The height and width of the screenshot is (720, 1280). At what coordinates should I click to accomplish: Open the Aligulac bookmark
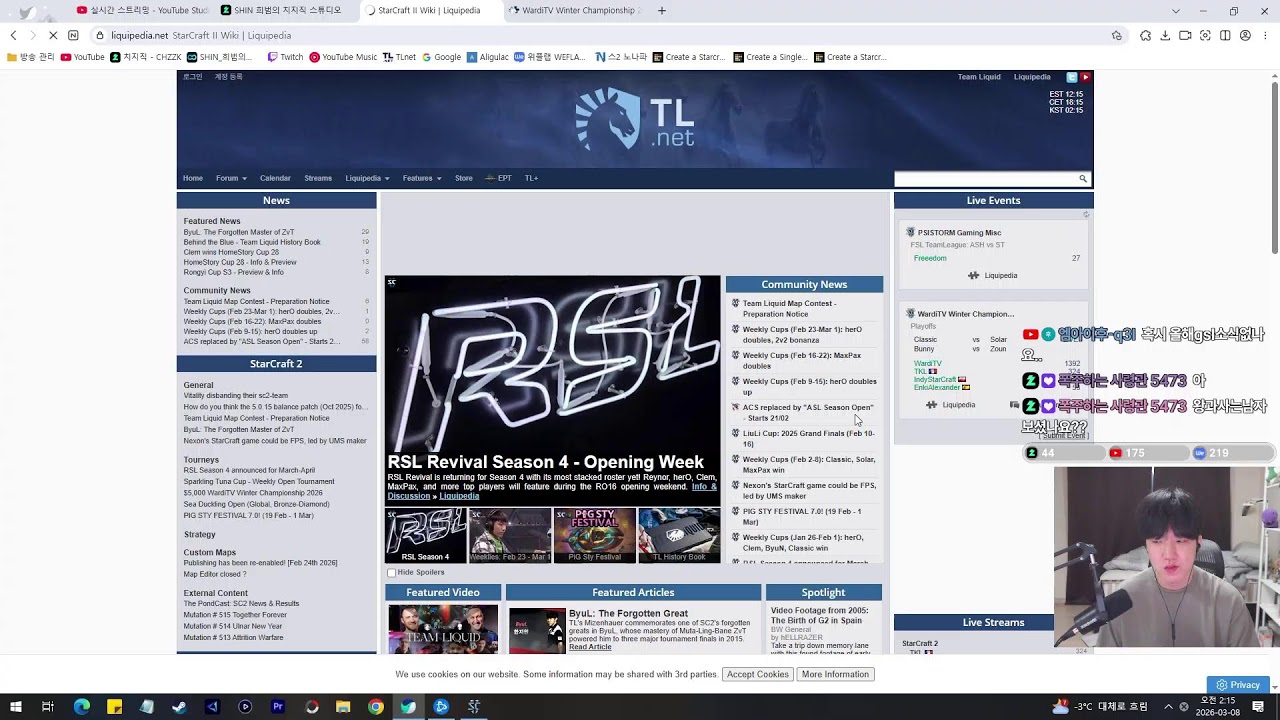pyautogui.click(x=487, y=57)
